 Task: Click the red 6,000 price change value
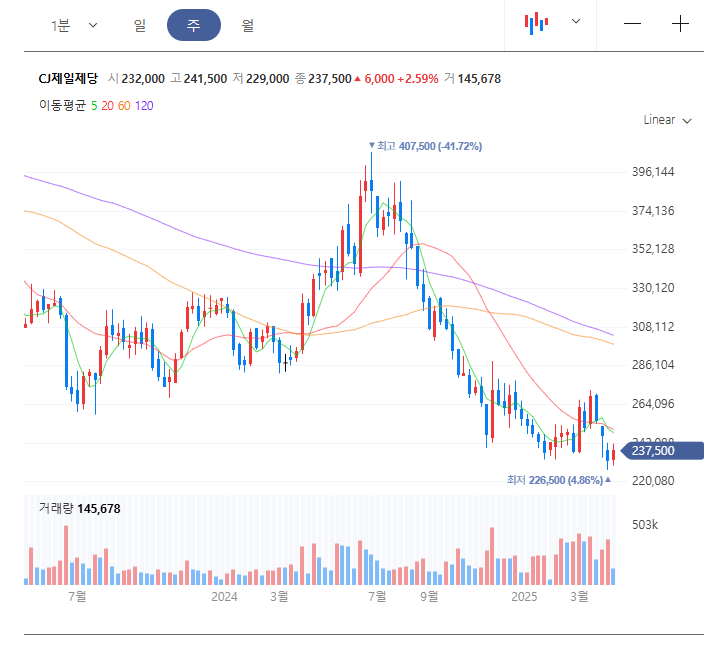click(x=379, y=79)
